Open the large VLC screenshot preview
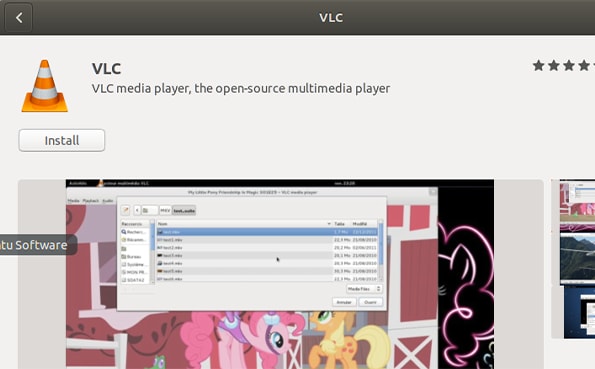 click(x=280, y=274)
